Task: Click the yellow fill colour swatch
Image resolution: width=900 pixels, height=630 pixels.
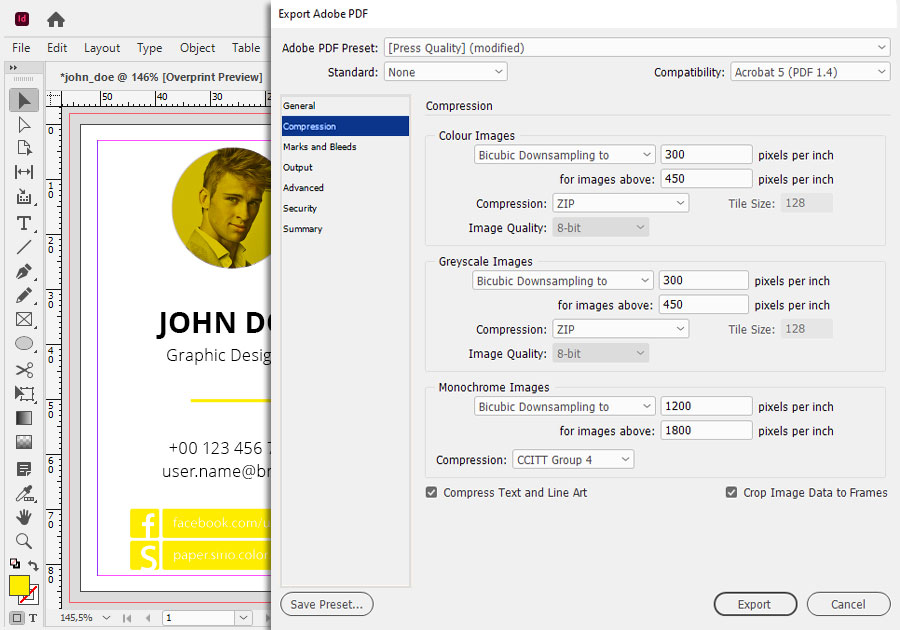Action: tap(19, 586)
